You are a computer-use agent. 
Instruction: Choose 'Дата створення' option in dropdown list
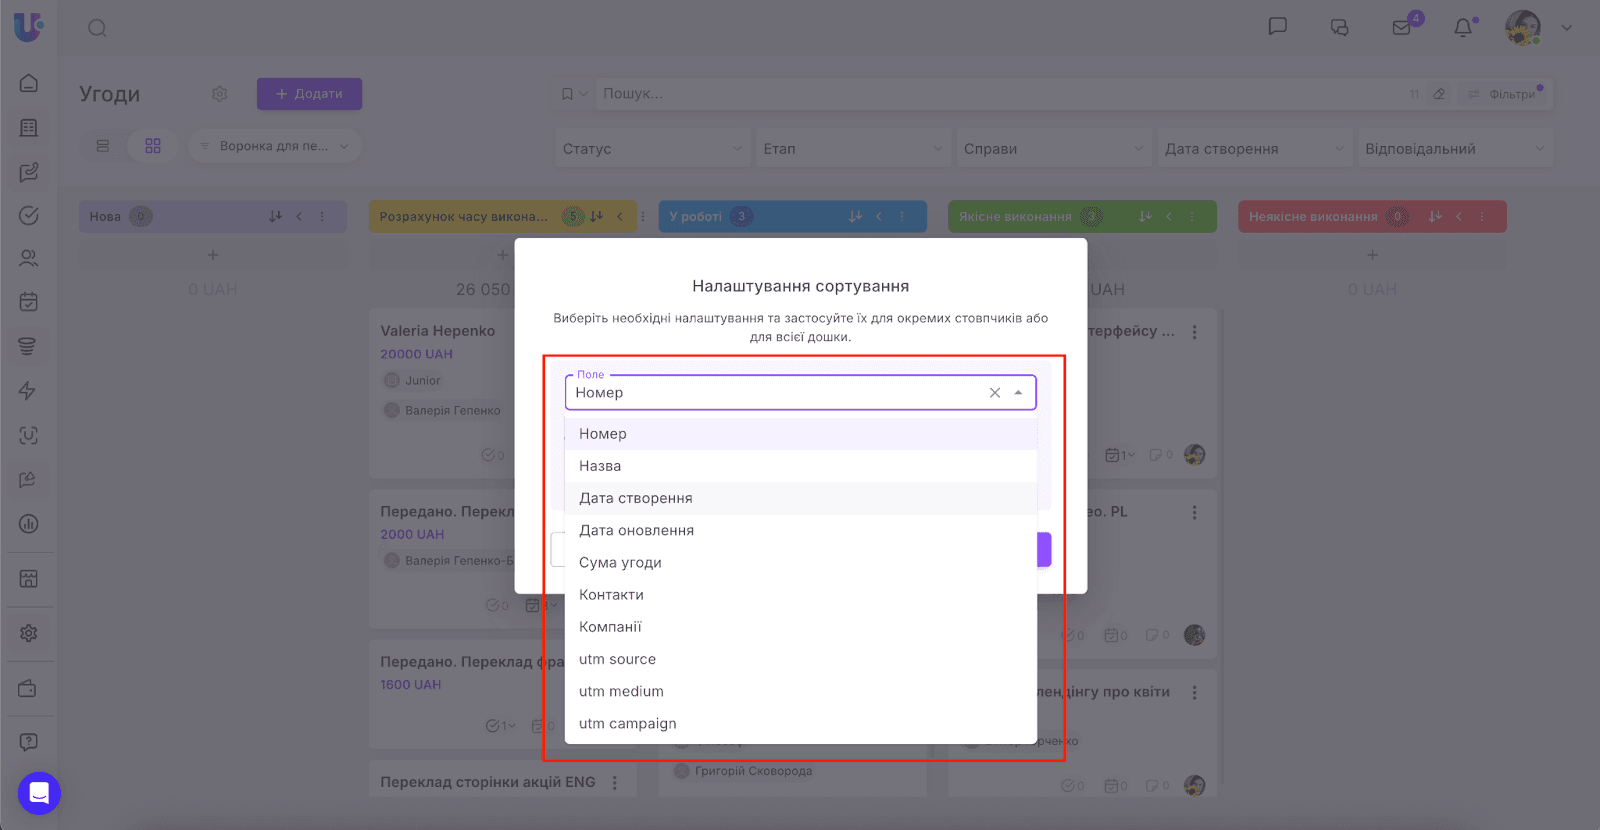pos(635,498)
